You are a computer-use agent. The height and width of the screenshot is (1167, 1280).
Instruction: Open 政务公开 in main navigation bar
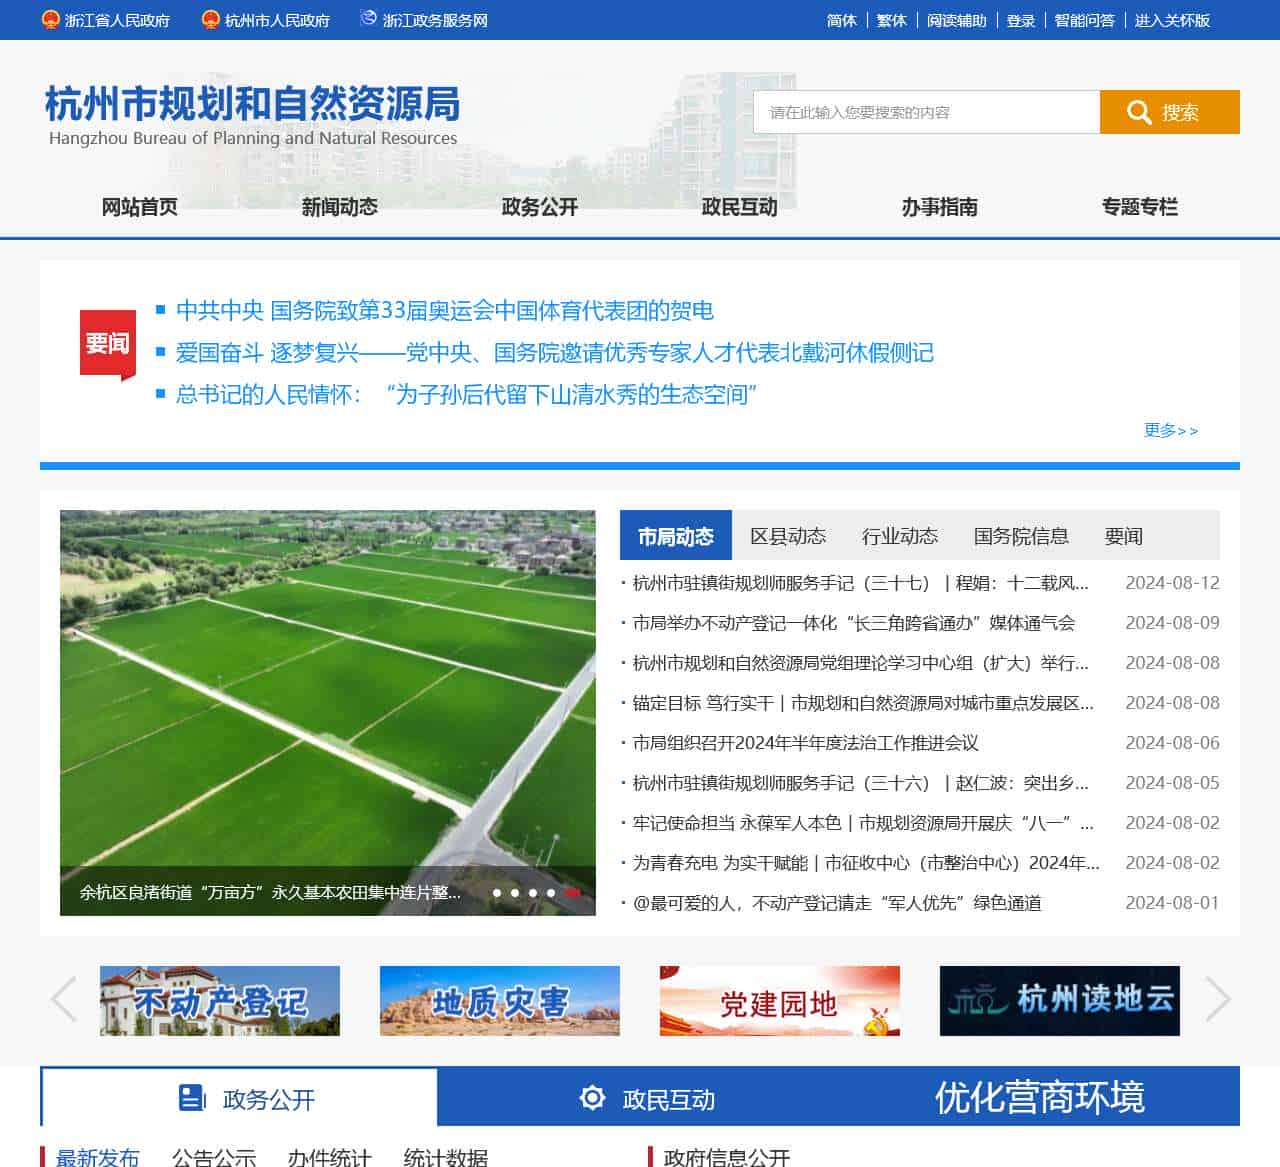point(540,207)
